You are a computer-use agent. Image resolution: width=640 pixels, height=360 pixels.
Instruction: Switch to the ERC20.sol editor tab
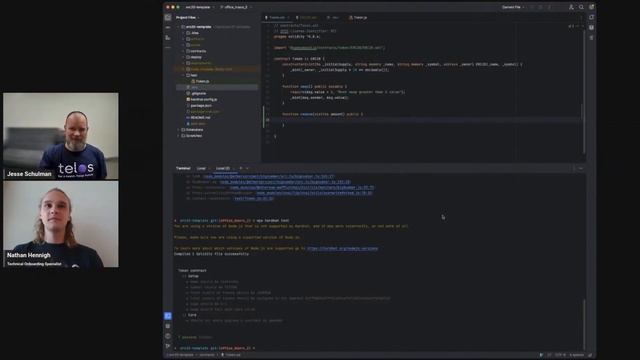pos(308,18)
